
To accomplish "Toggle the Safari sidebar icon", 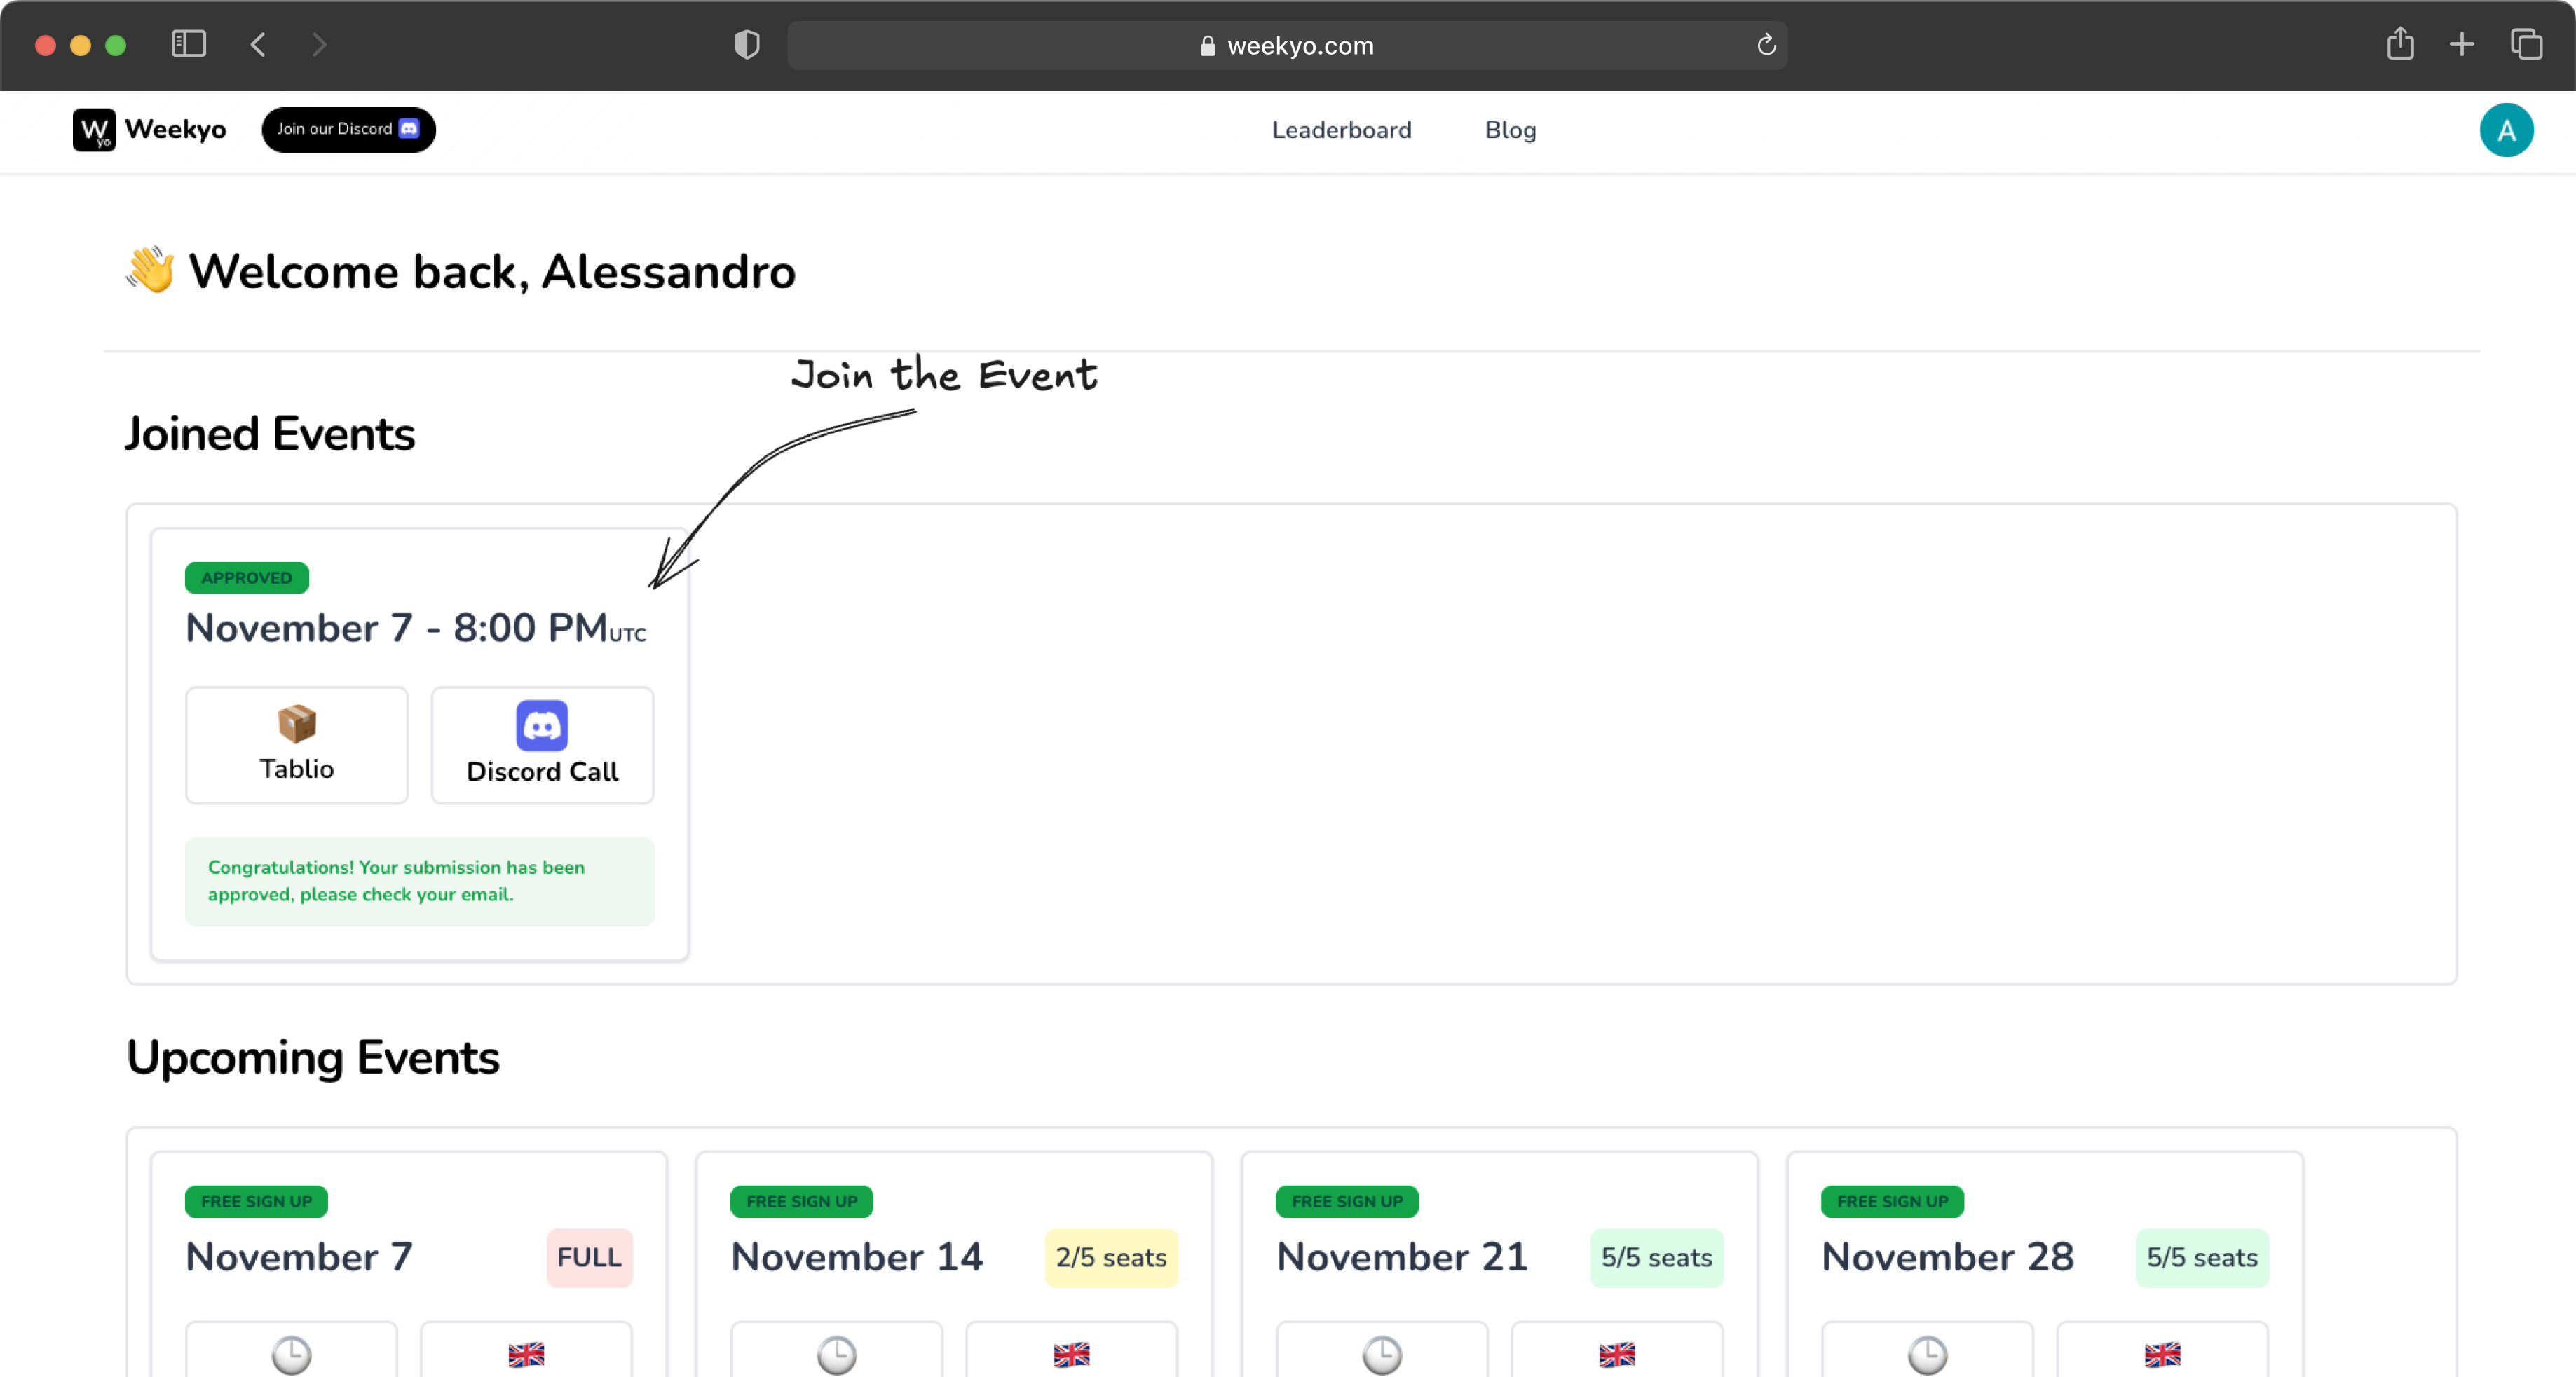I will (x=188, y=44).
